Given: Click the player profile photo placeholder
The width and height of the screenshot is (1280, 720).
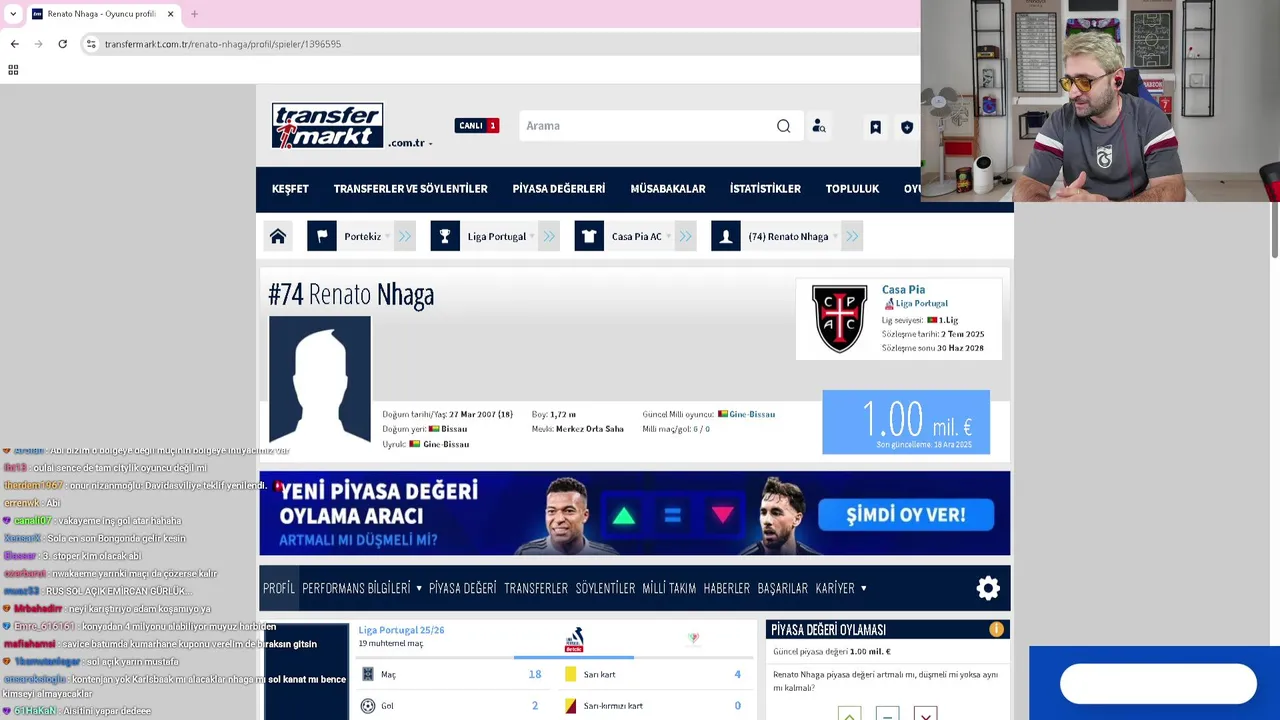Looking at the screenshot, I should 320,380.
